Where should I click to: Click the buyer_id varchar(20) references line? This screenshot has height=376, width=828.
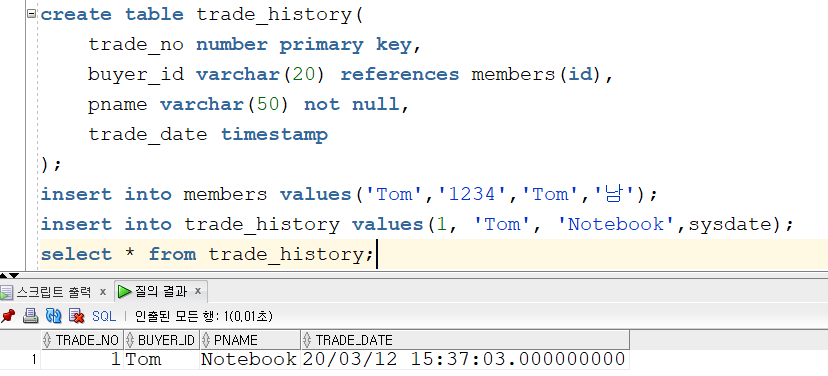tap(351, 74)
